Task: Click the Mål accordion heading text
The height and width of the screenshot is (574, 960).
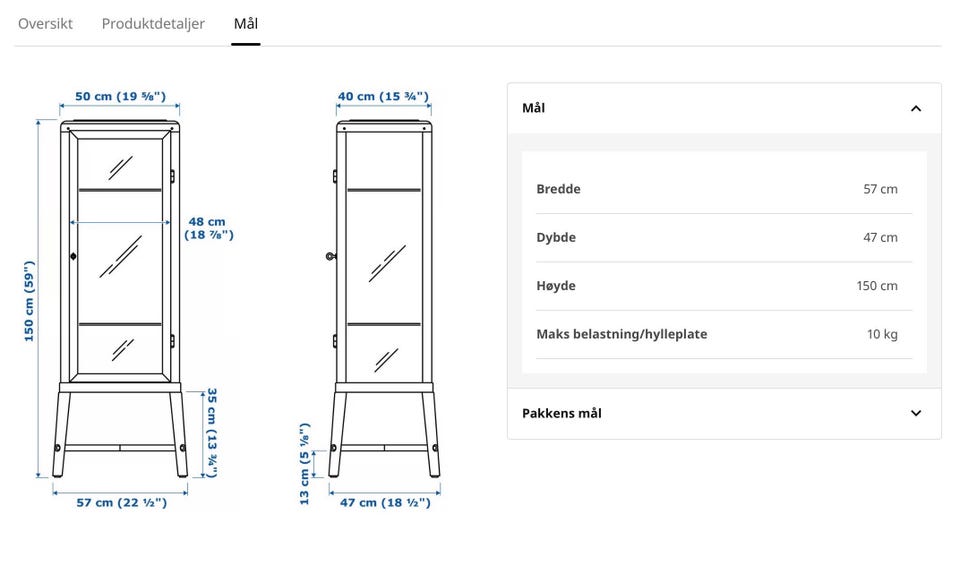Action: [533, 108]
